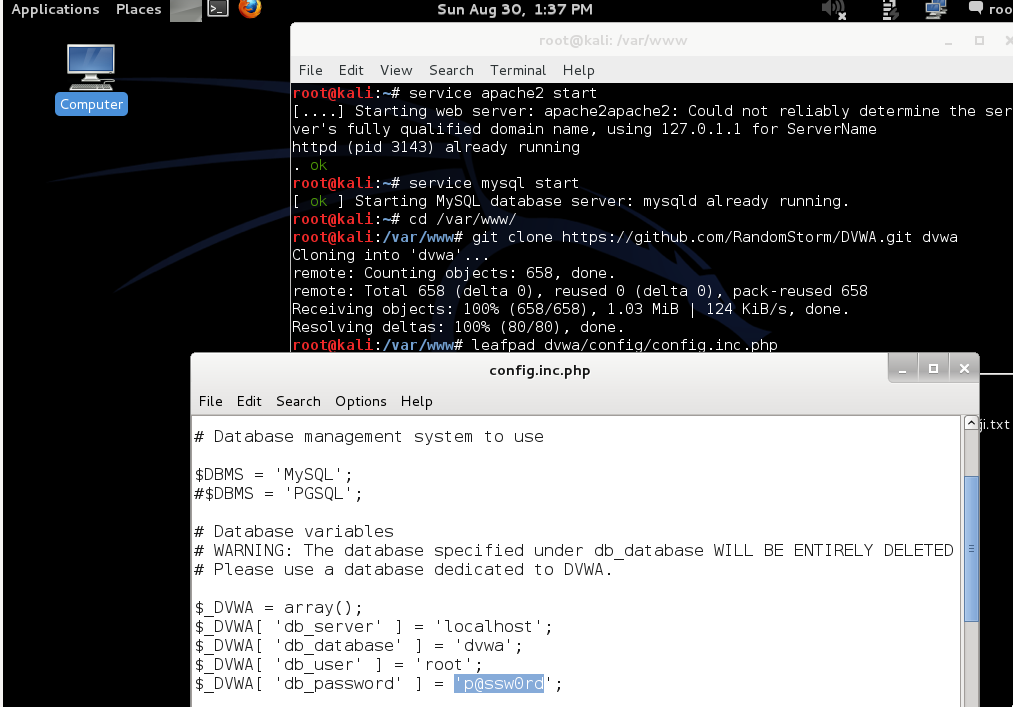Click the muted volume speaker icon
The height and width of the screenshot is (707, 1013).
coord(833,10)
